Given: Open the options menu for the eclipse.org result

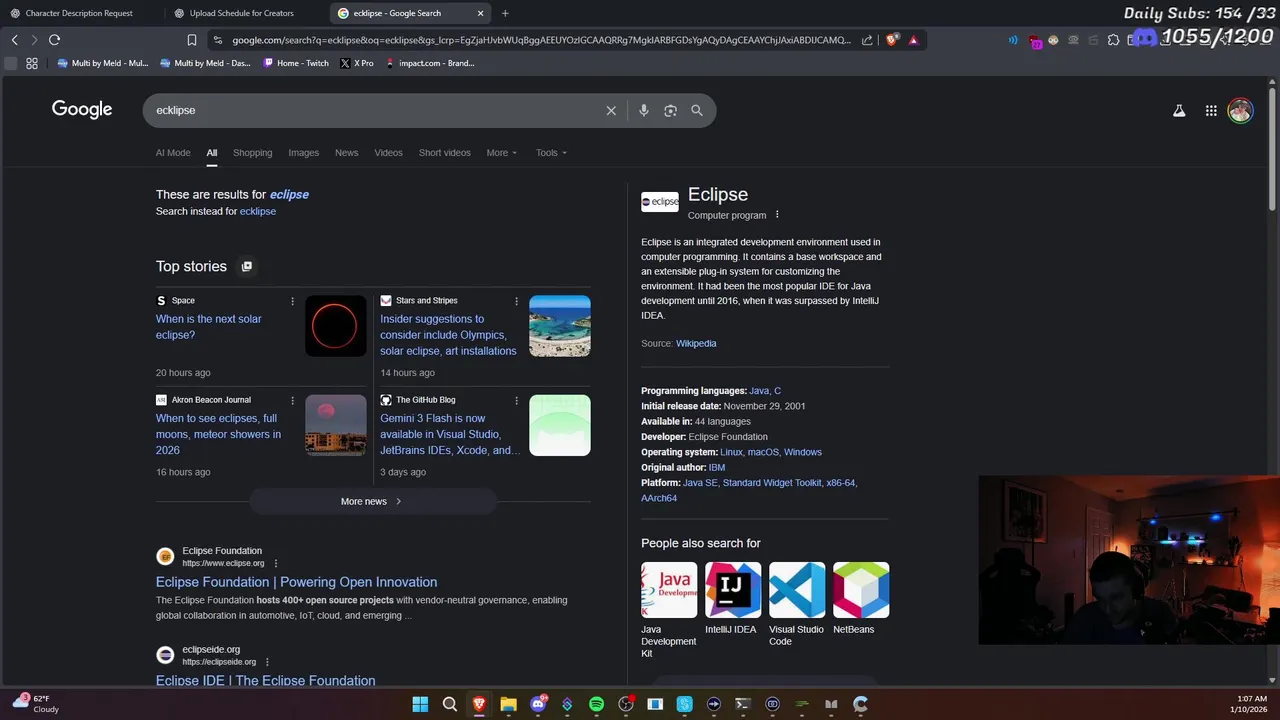Looking at the screenshot, I should point(276,563).
